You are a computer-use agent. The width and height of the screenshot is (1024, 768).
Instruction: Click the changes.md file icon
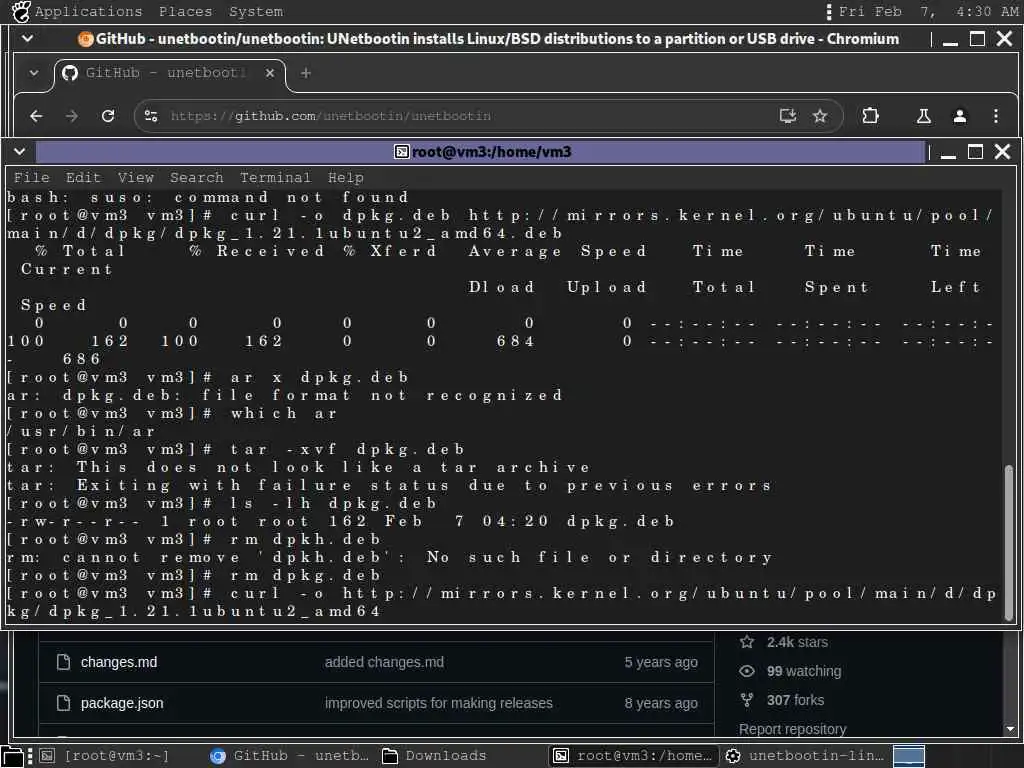(x=63, y=662)
